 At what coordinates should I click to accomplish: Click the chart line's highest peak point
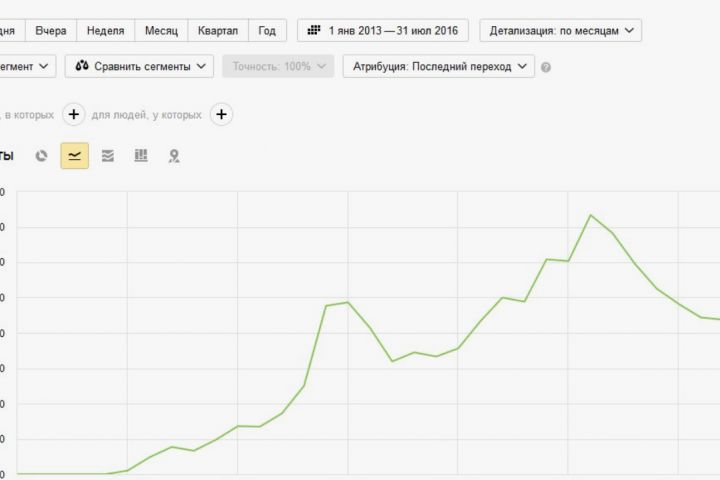591,215
